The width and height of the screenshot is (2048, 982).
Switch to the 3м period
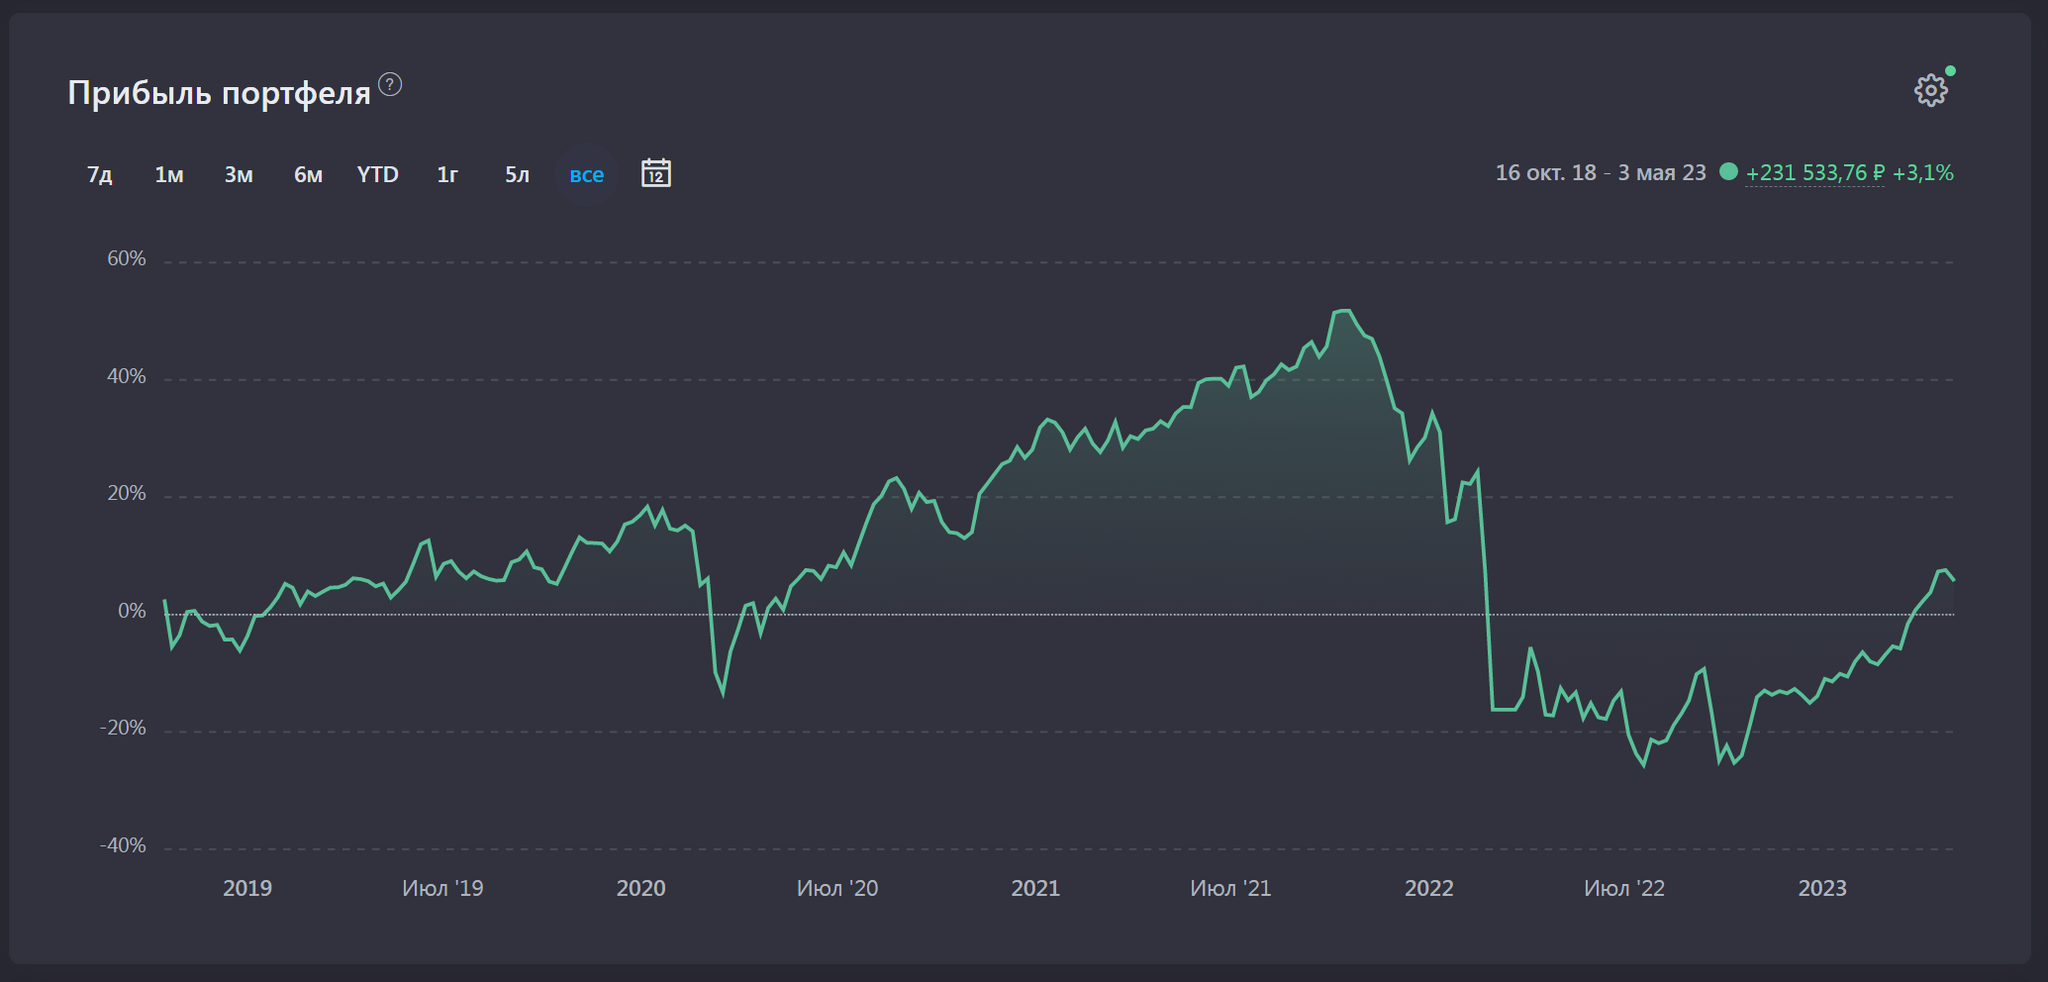pyautogui.click(x=238, y=175)
